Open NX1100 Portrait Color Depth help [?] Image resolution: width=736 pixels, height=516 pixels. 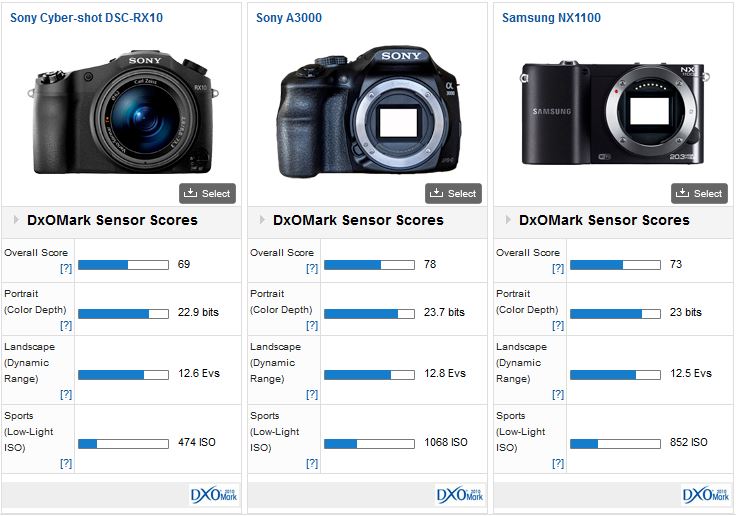pyautogui.click(x=558, y=325)
